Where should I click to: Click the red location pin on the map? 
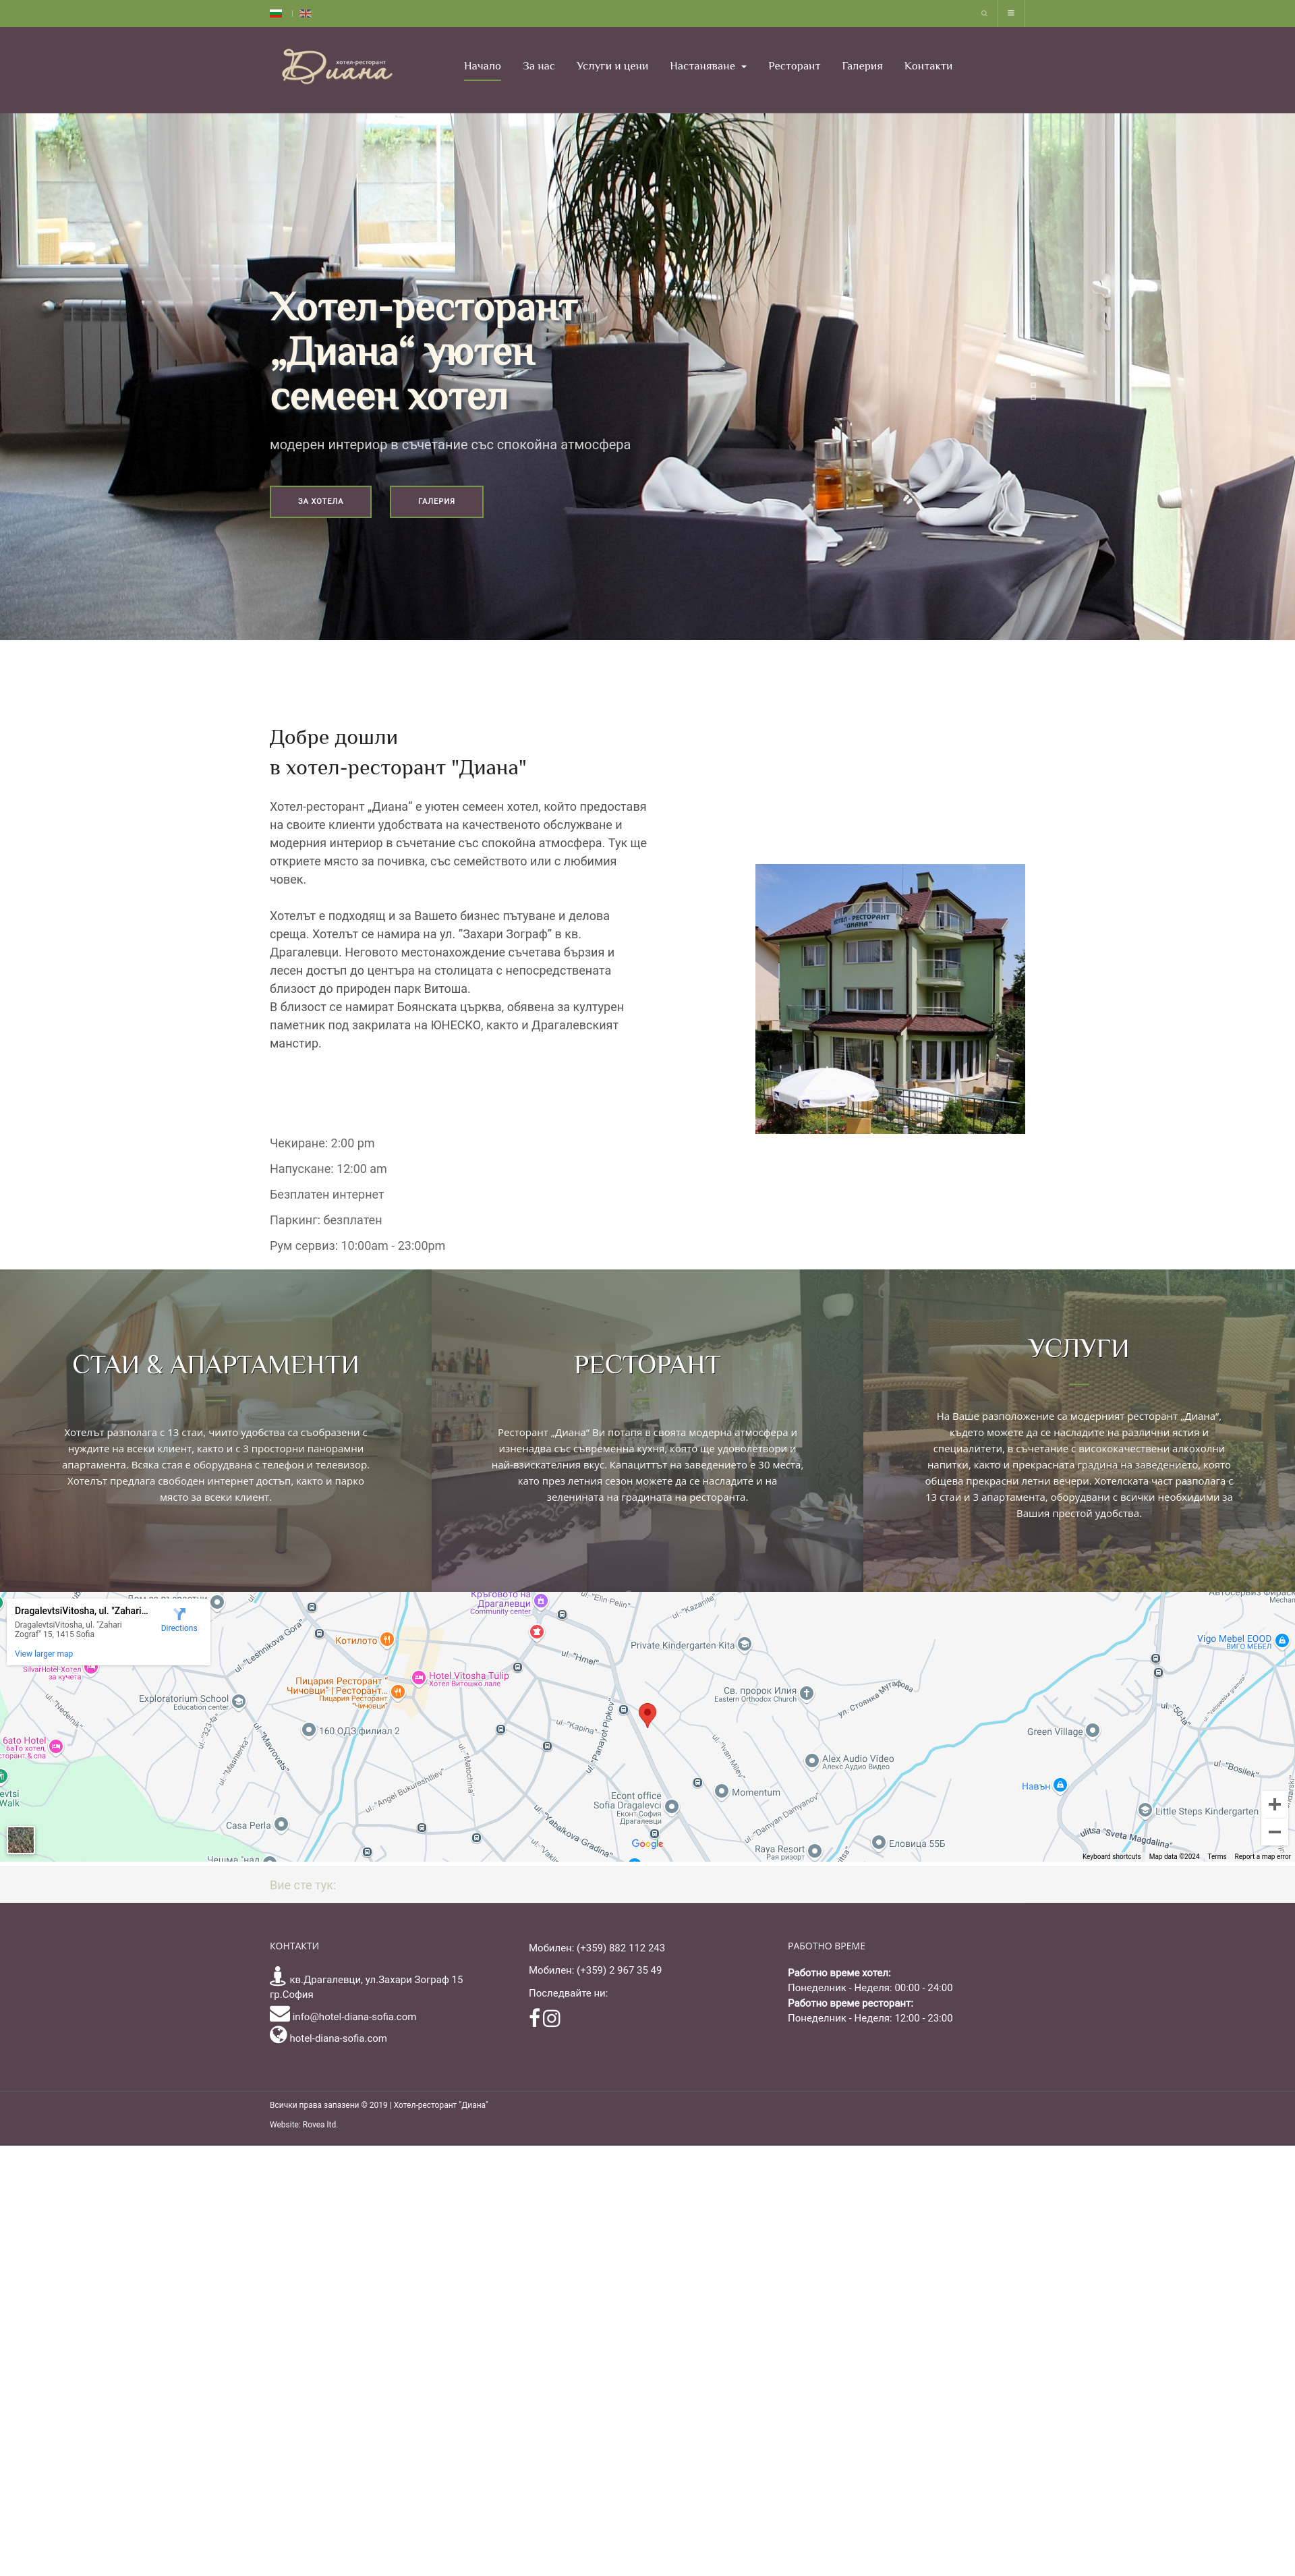point(647,1714)
